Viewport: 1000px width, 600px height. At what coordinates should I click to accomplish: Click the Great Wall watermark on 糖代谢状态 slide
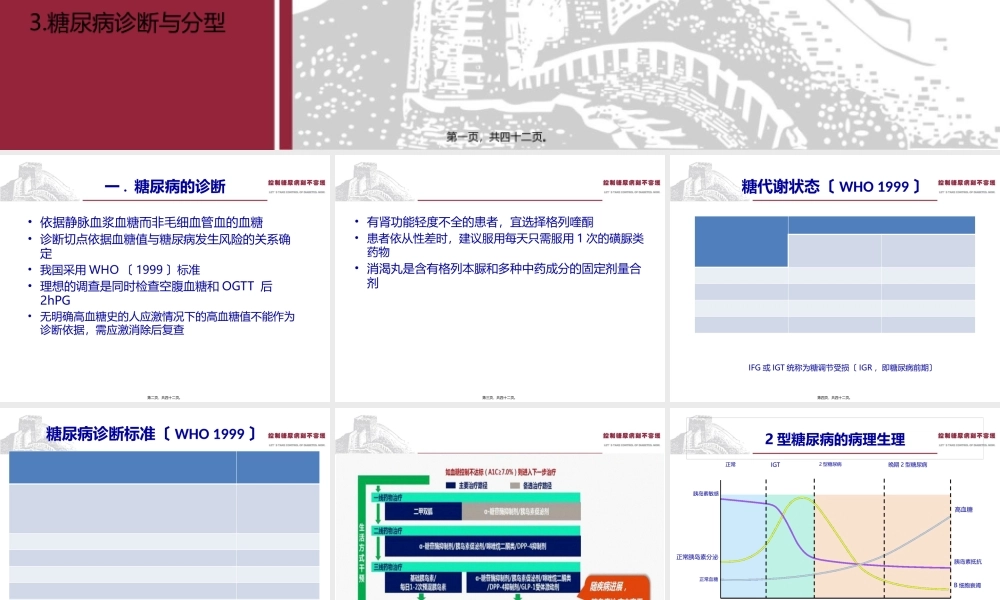[x=700, y=180]
